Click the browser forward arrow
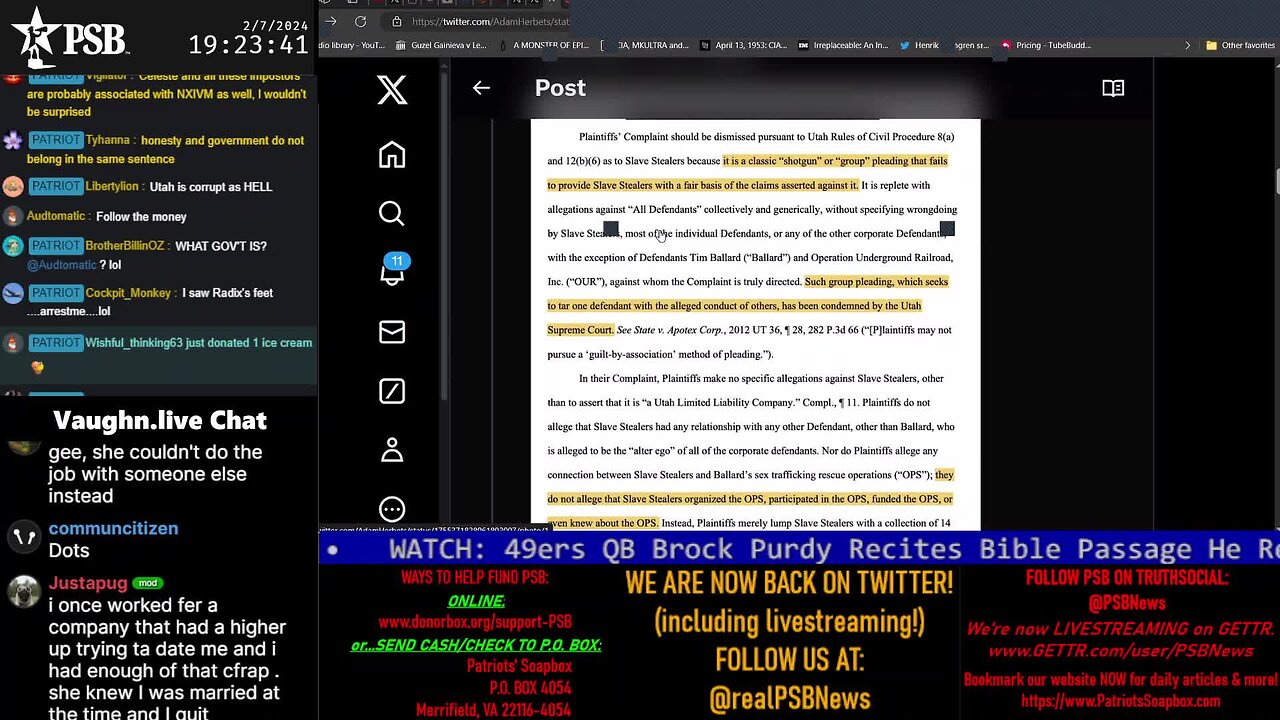 point(331,21)
